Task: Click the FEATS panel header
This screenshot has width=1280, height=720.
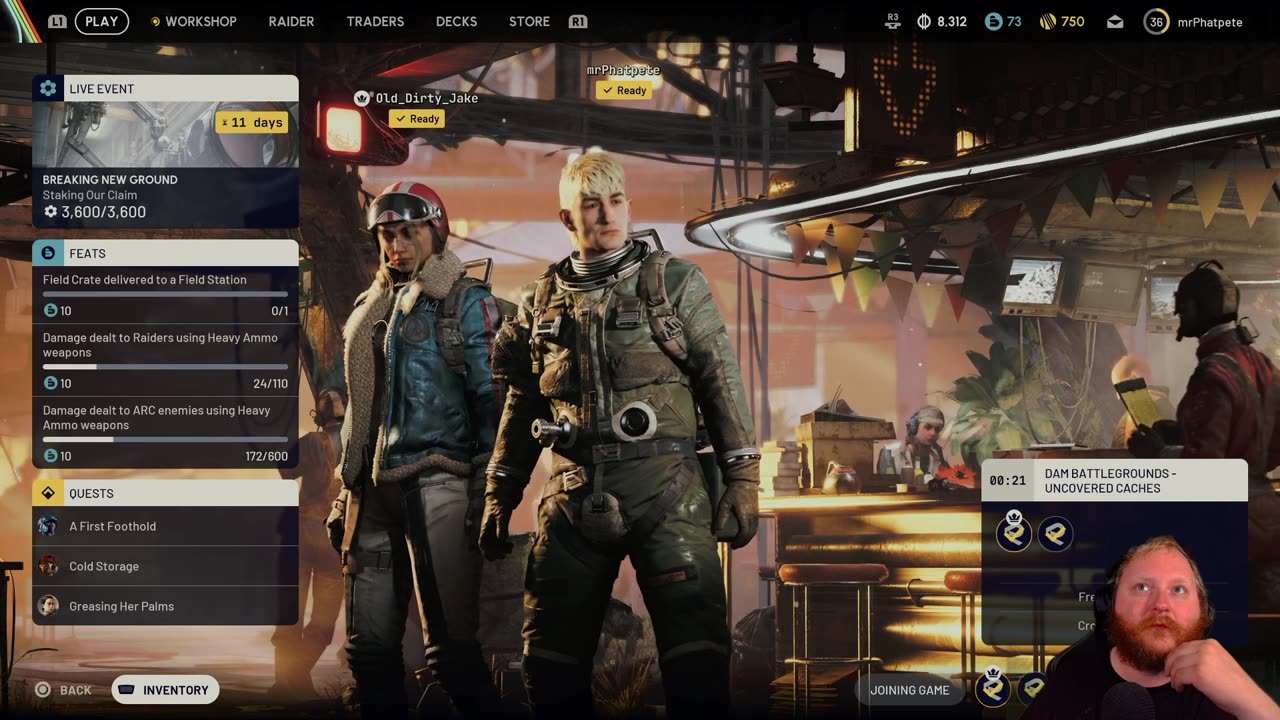Action: (x=165, y=253)
